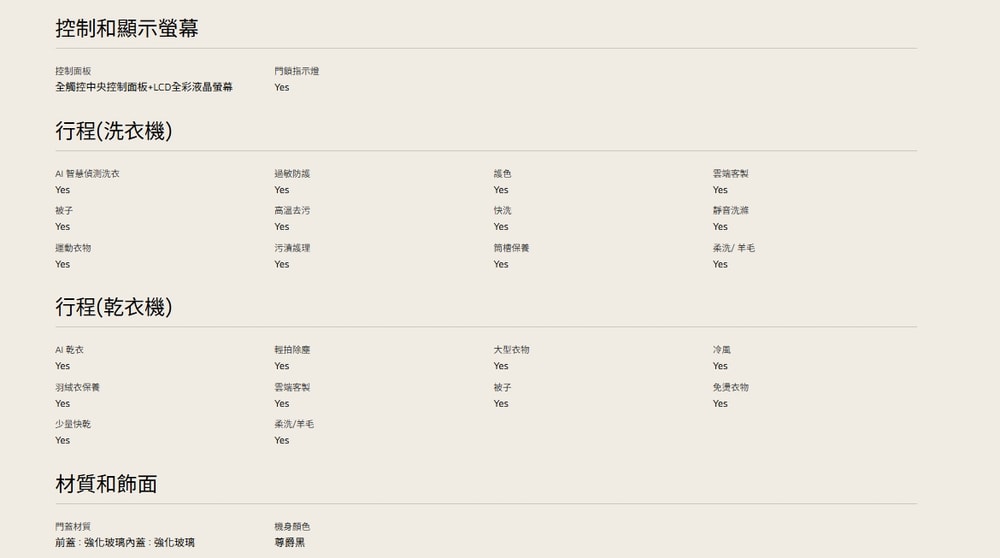1000x558 pixels.
Task: Click the 少量快乾 dryer program label
Action: tap(73, 424)
